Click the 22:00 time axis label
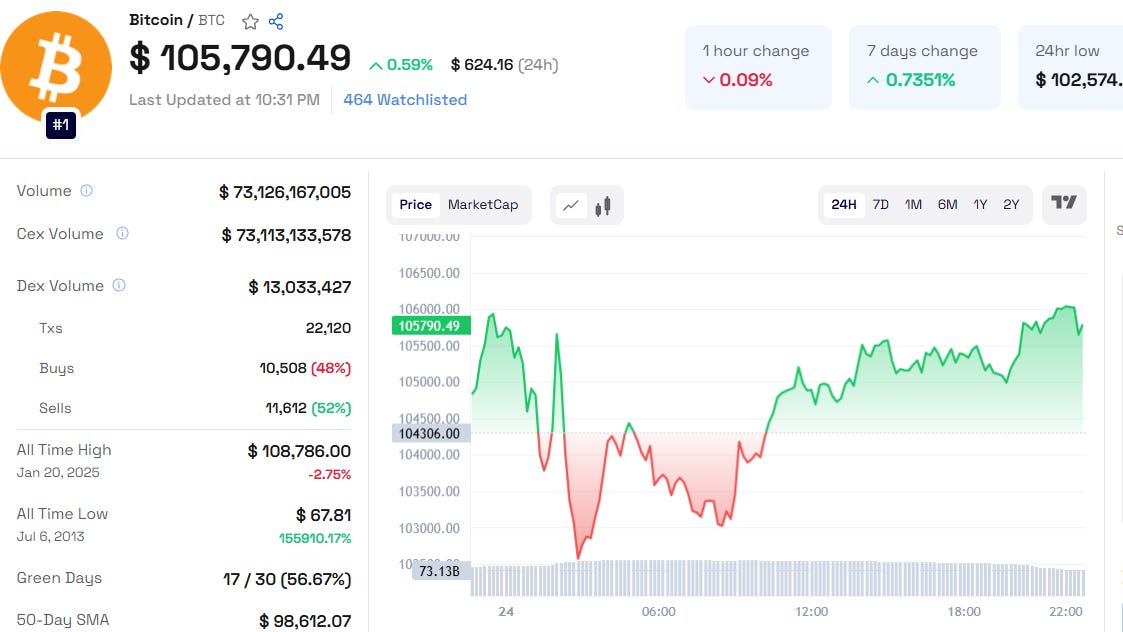Image resolution: width=1123 pixels, height=632 pixels. 1066,611
